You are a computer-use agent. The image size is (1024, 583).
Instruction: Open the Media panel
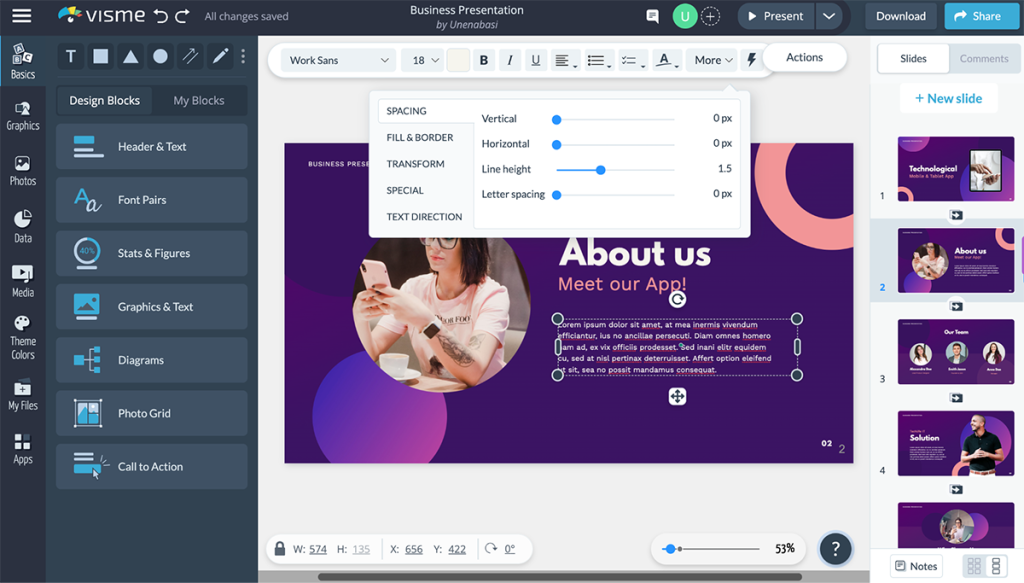pos(23,281)
